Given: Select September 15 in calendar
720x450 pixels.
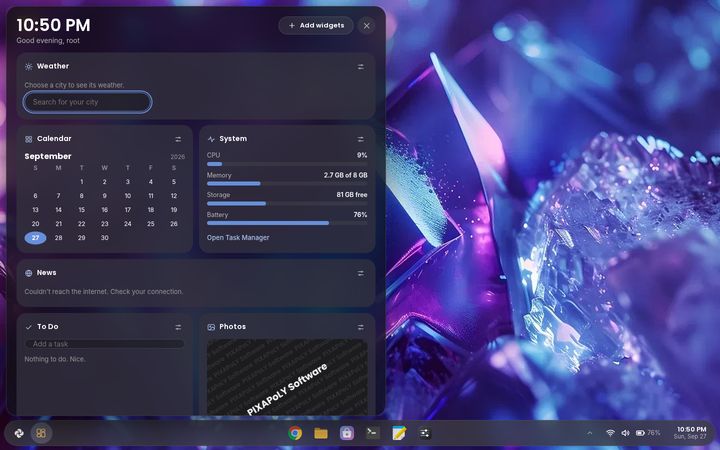Looking at the screenshot, I should (82, 210).
